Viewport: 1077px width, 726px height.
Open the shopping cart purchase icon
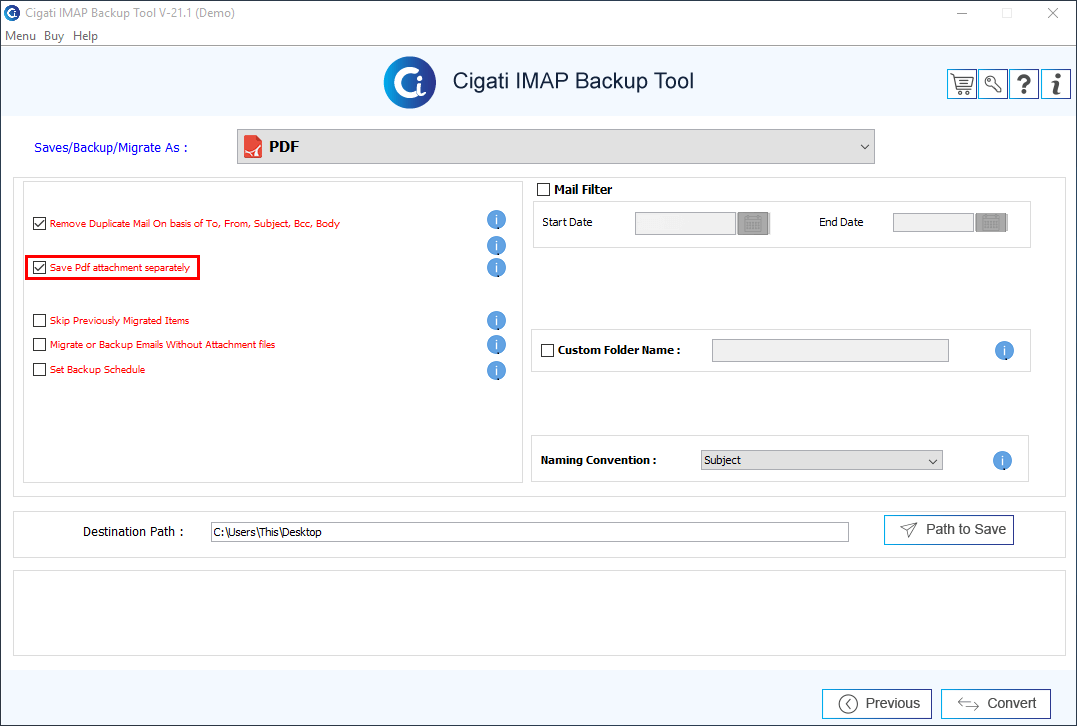point(962,84)
